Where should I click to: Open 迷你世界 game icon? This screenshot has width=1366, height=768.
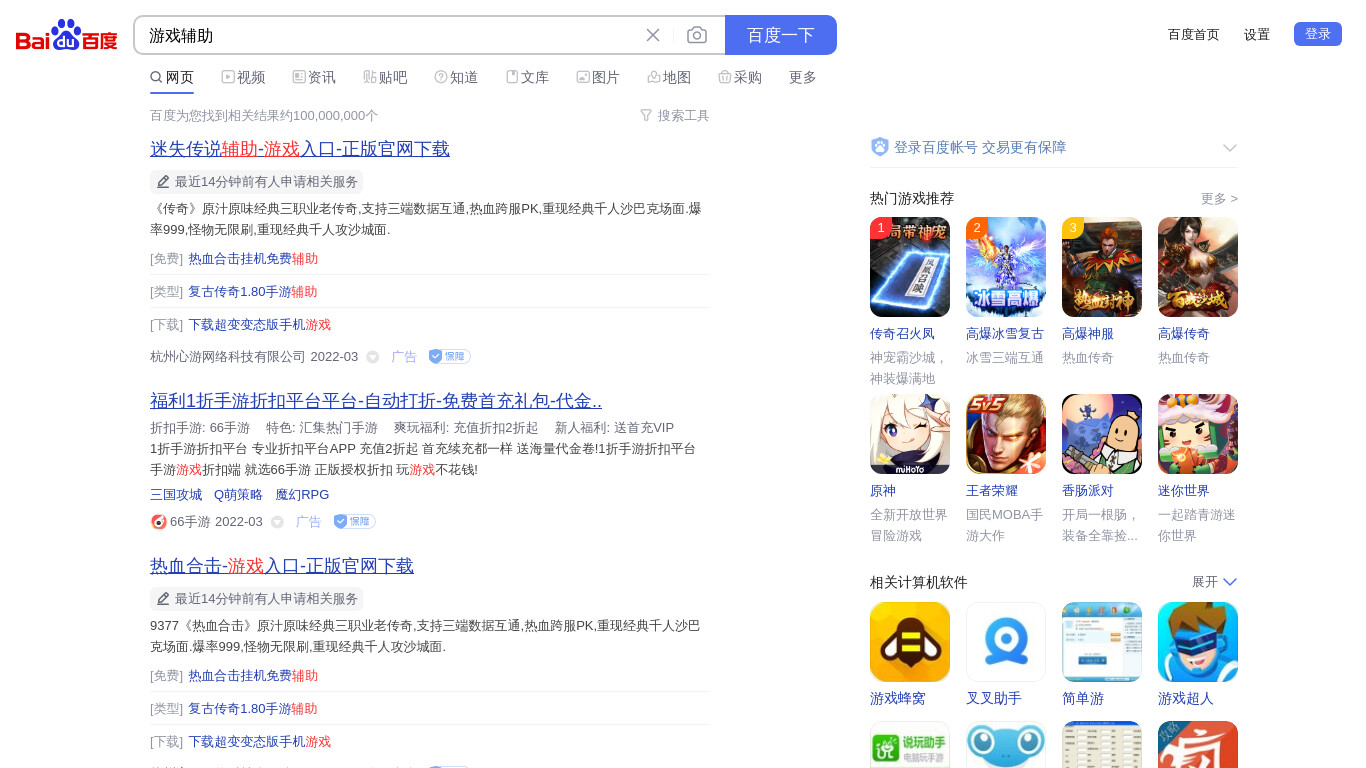1198,434
